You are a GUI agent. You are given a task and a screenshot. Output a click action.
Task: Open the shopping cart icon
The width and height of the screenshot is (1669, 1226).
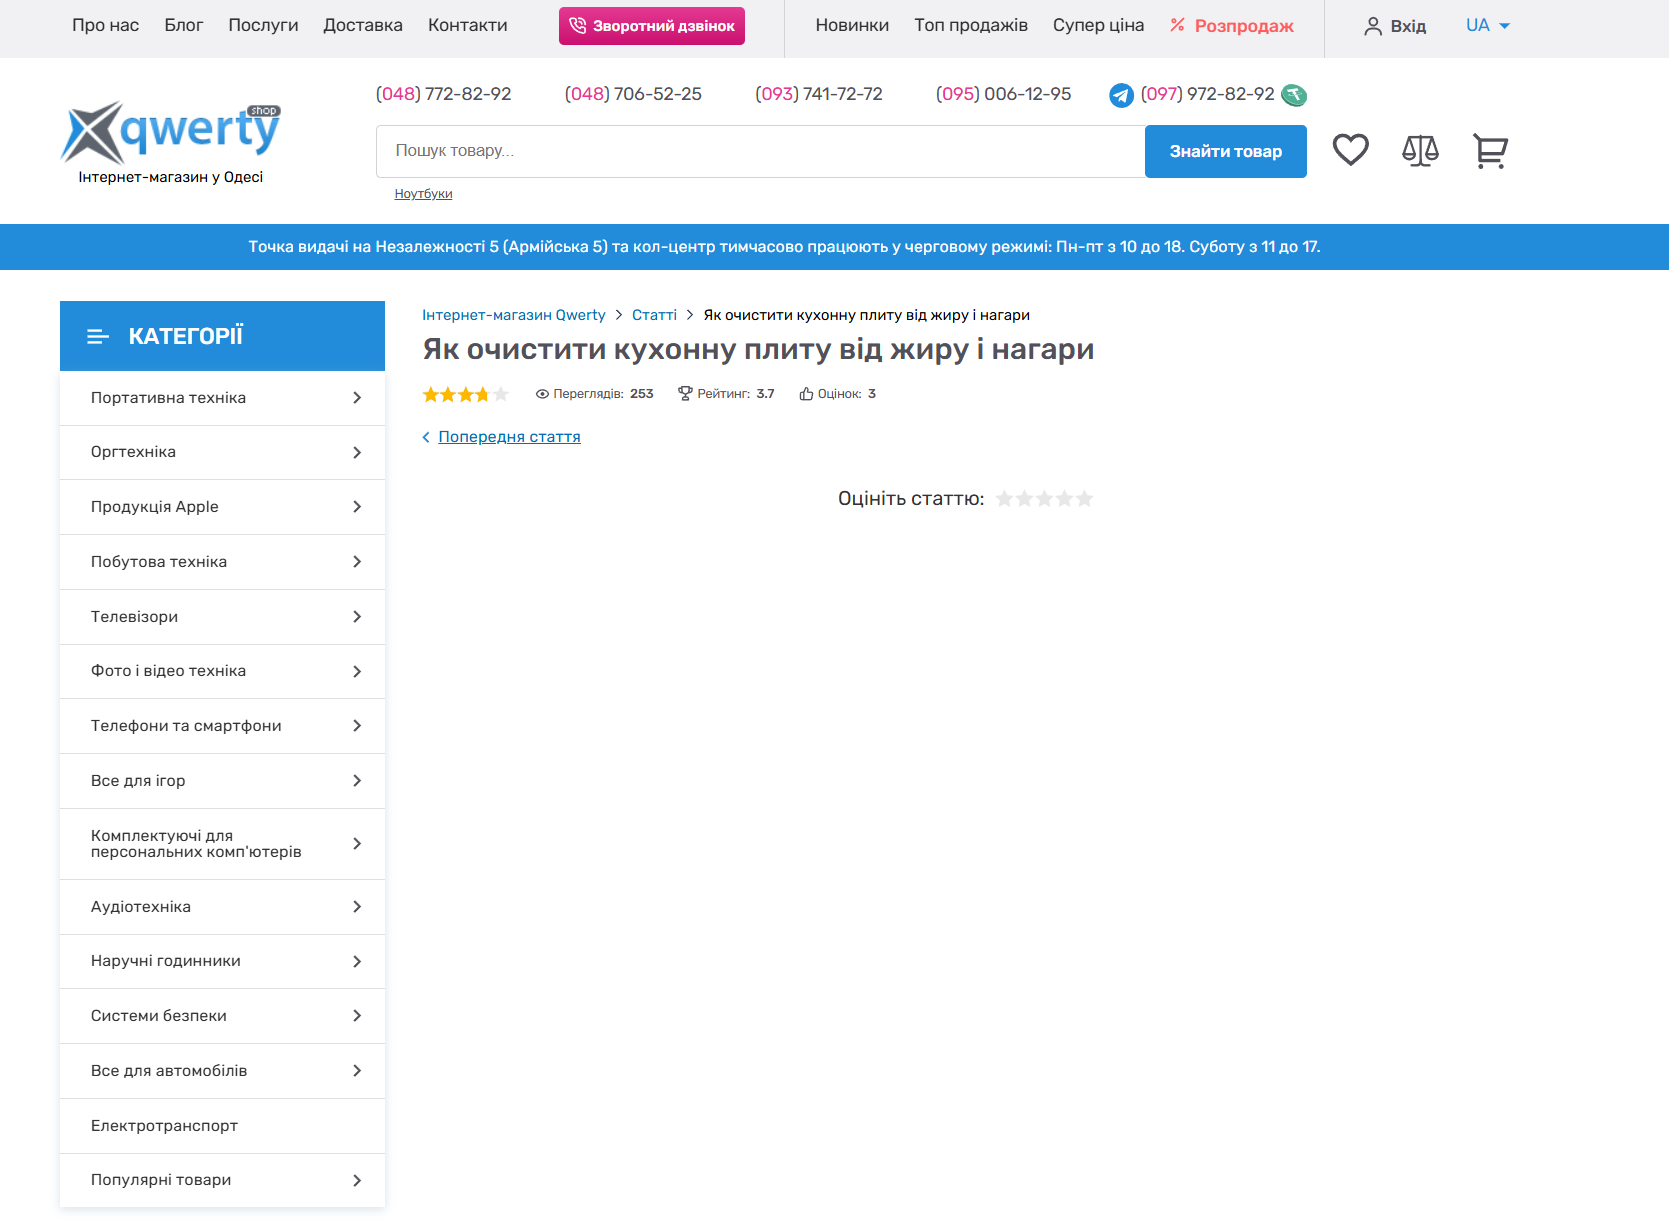[x=1490, y=151]
